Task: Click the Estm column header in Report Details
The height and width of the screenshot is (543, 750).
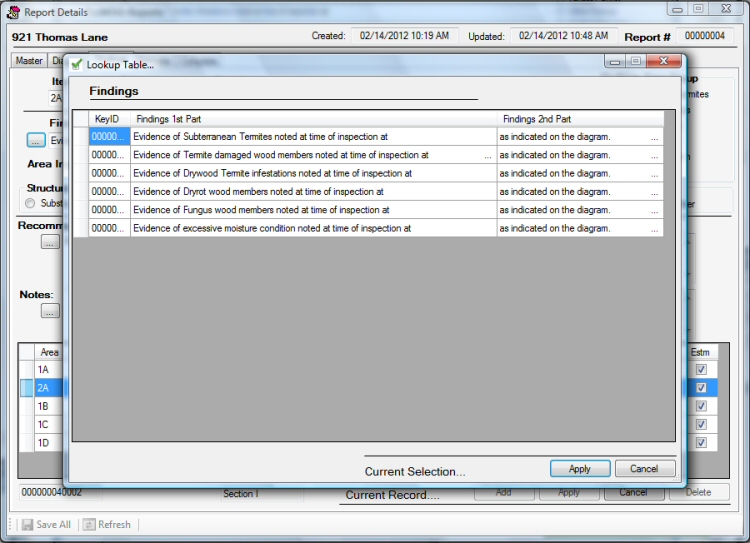Action: [701, 352]
